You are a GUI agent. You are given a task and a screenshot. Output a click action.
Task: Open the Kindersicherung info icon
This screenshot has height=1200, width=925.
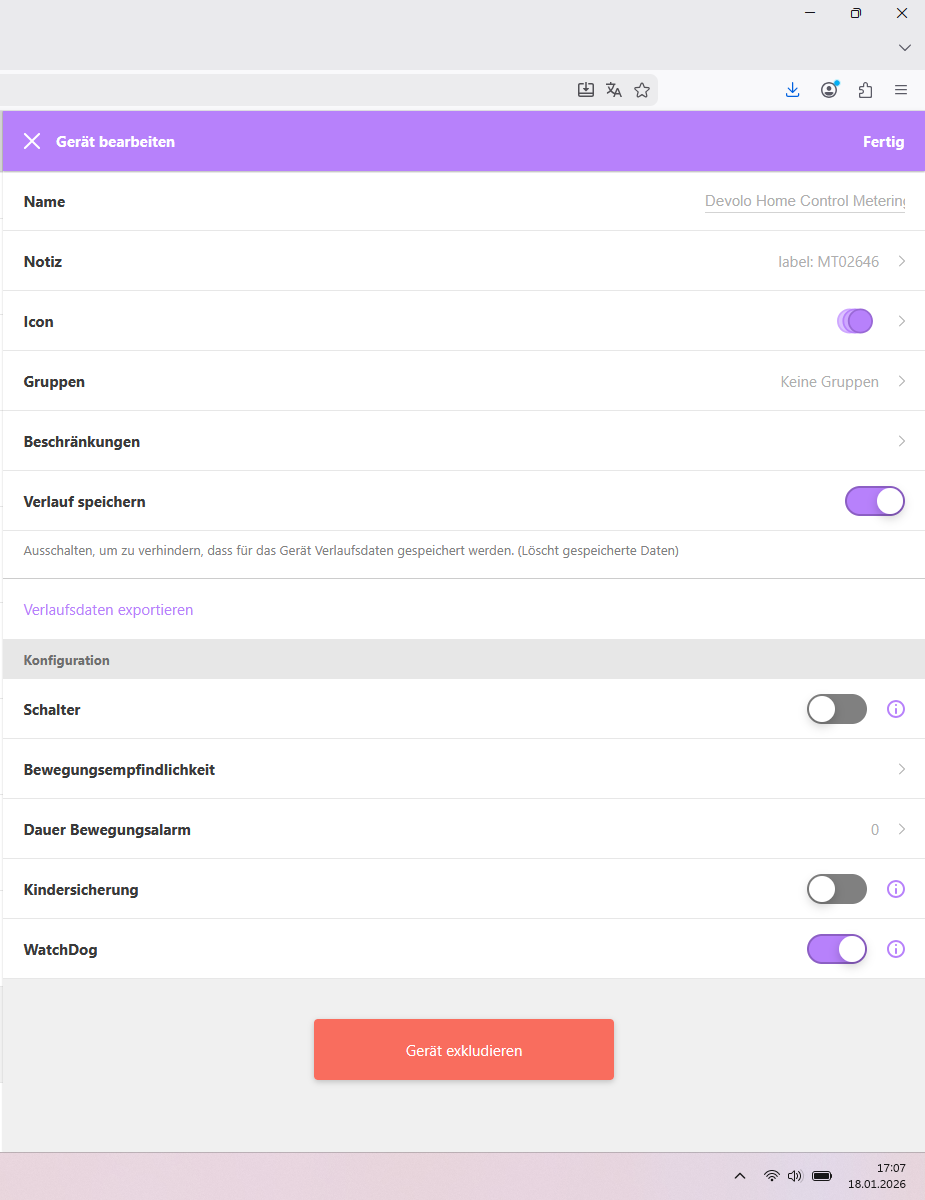coord(896,889)
